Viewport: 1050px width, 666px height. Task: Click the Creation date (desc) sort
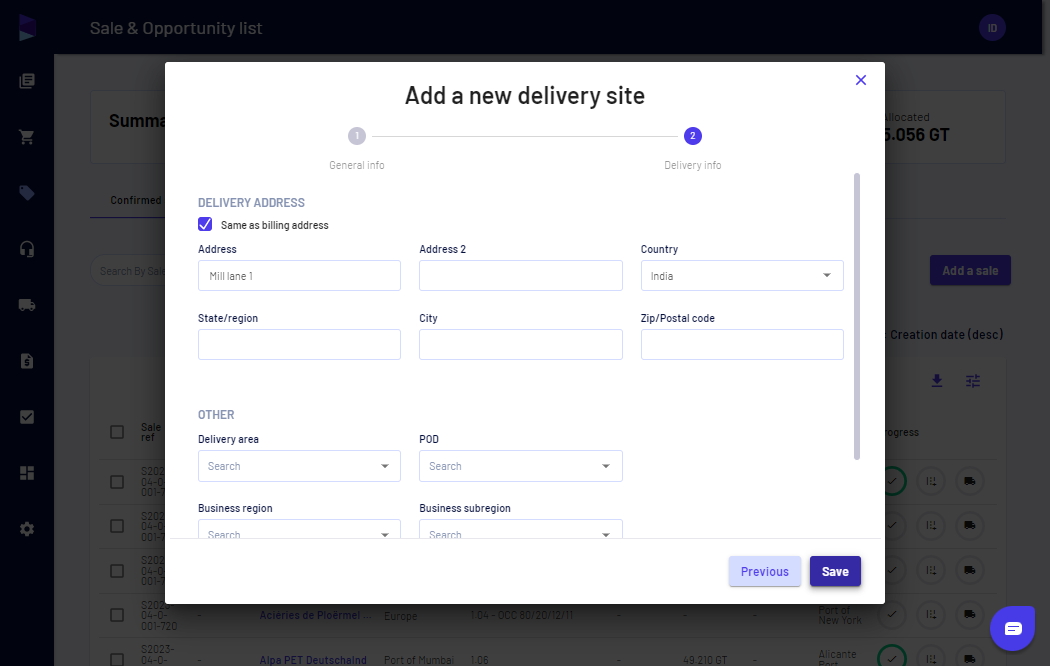coord(946,335)
